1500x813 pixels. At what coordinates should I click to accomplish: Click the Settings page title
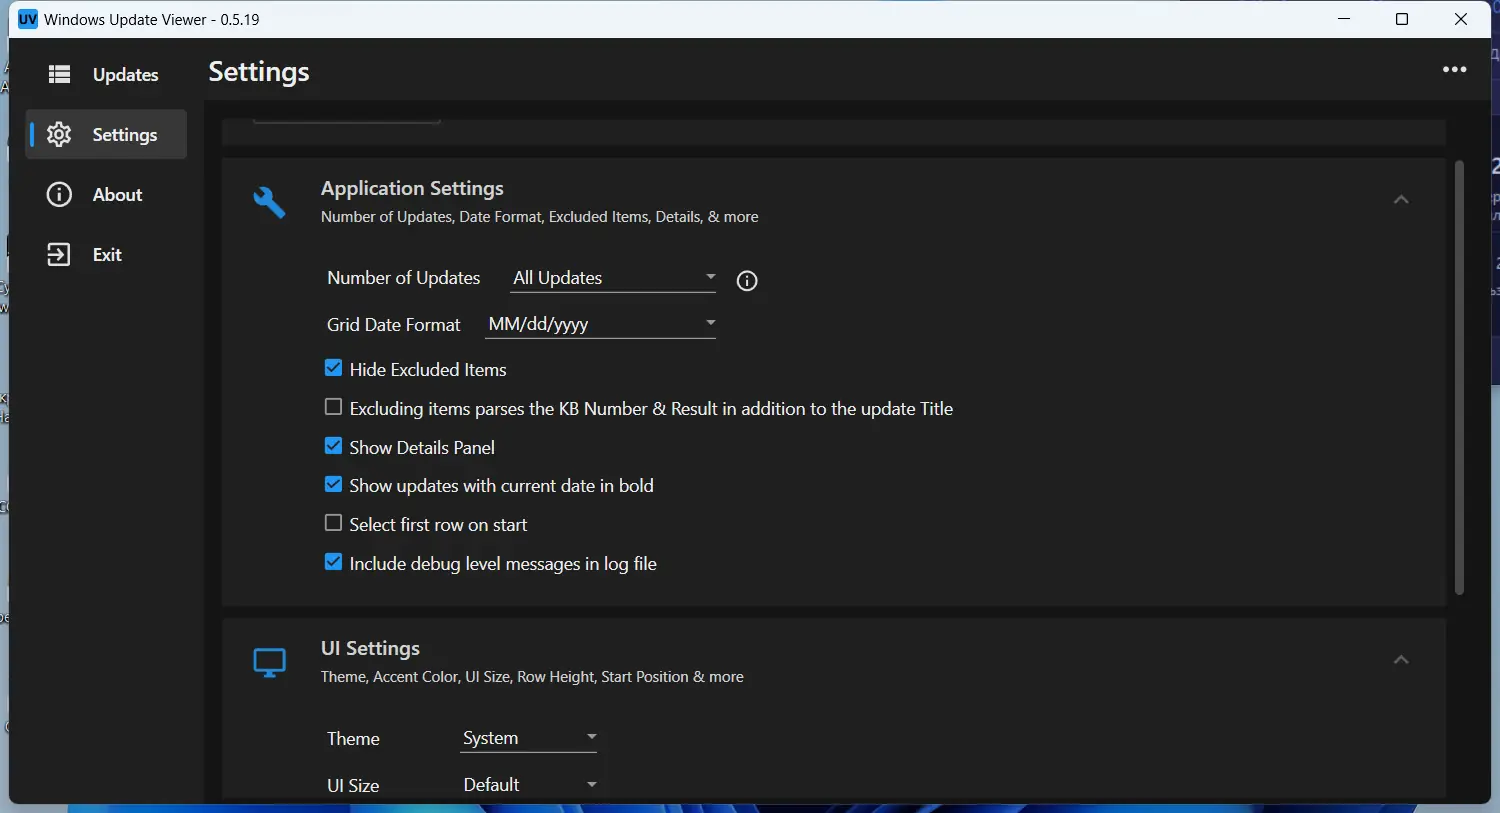[x=259, y=72]
